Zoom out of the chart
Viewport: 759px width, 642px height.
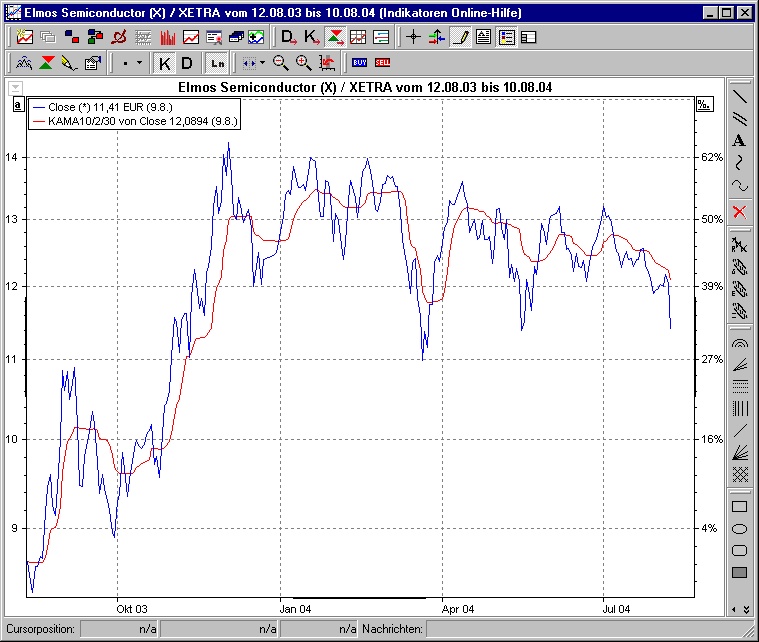tap(281, 62)
